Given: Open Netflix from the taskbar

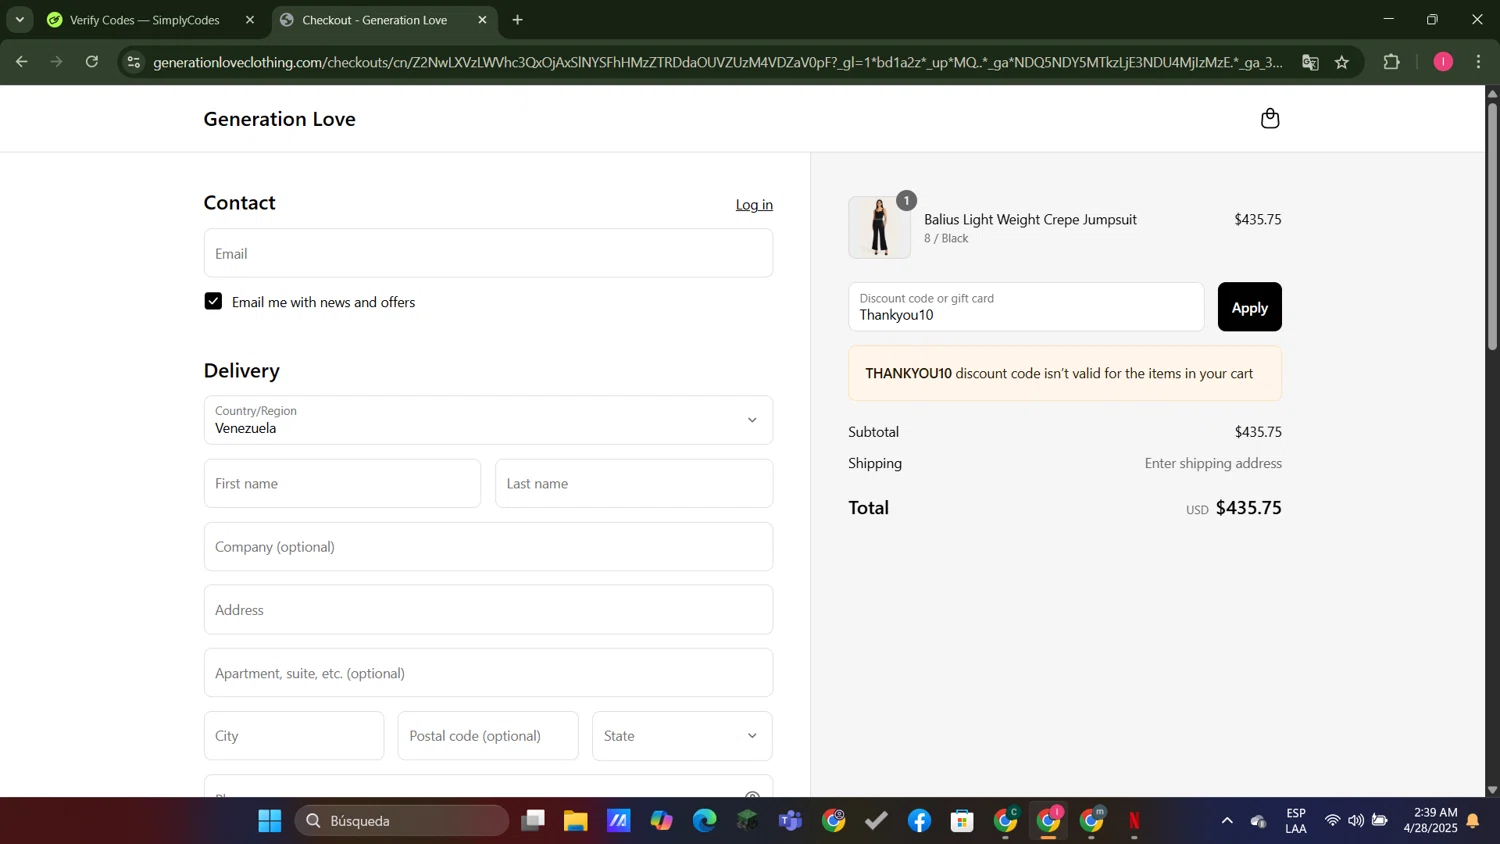Looking at the screenshot, I should click(1134, 821).
